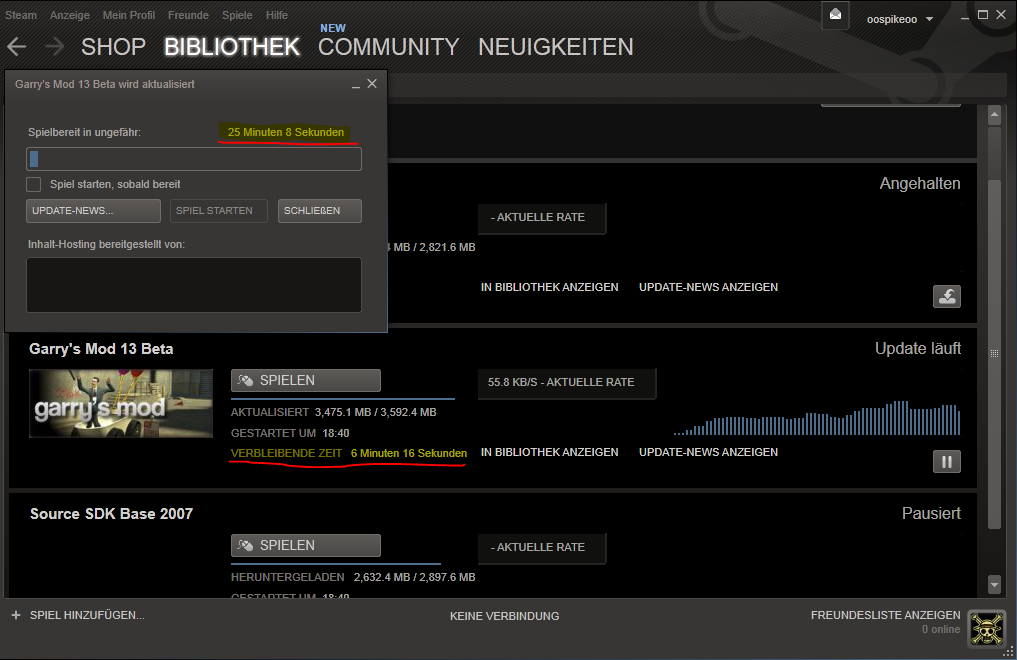Enable 'Spiel starten, sobald bereit' checkbox
Screen dimensions: 1017x660
pos(34,184)
